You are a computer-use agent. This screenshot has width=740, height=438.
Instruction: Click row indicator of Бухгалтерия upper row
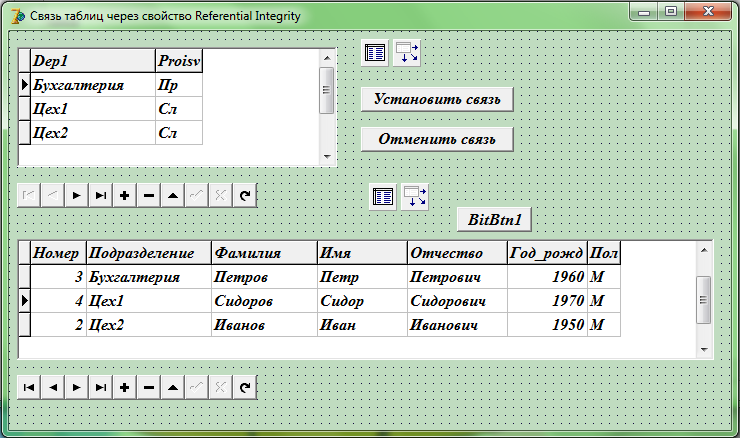coord(25,85)
